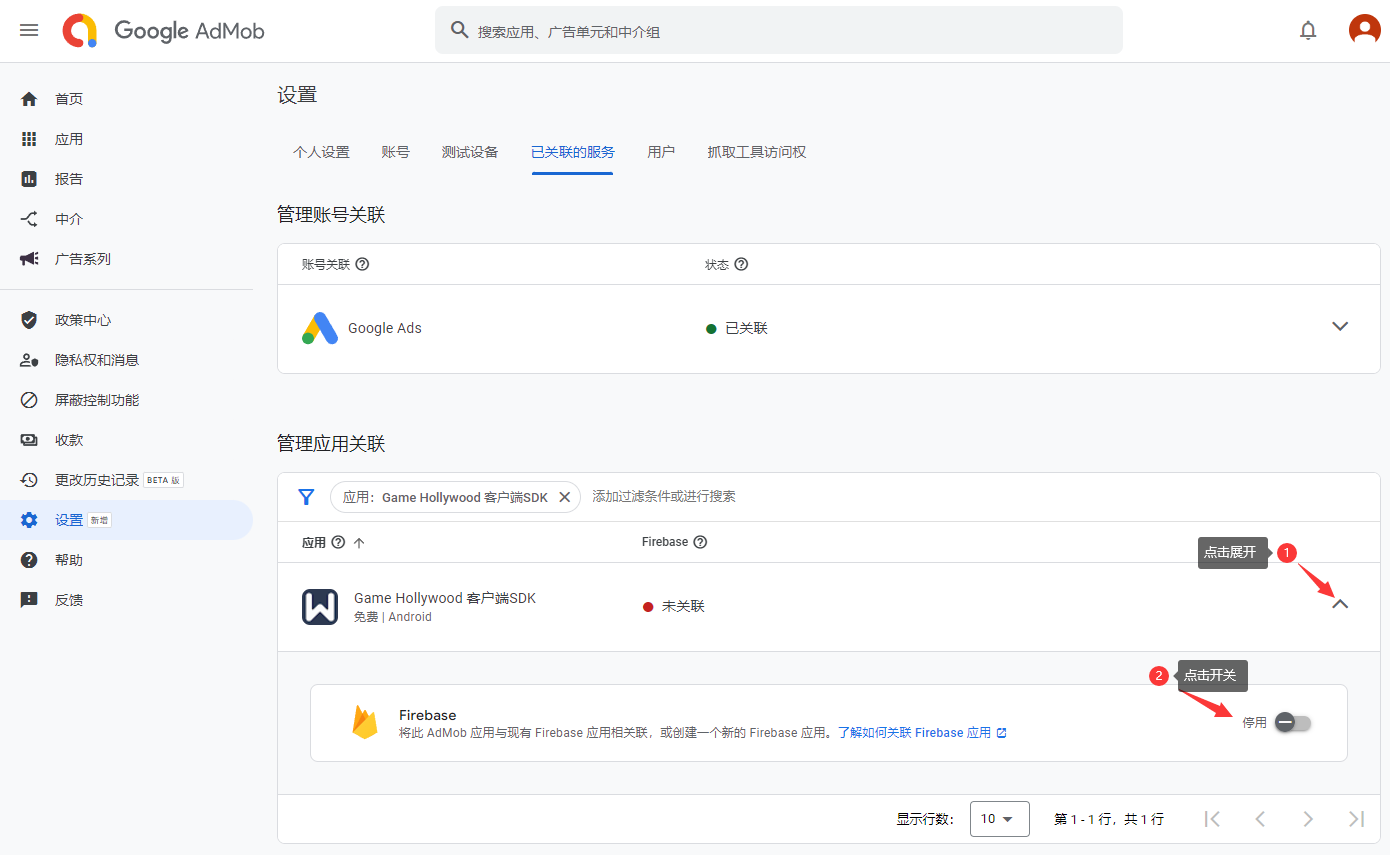The height and width of the screenshot is (855, 1390).
Task: Open the hamburger main menu
Action: [x=29, y=31]
